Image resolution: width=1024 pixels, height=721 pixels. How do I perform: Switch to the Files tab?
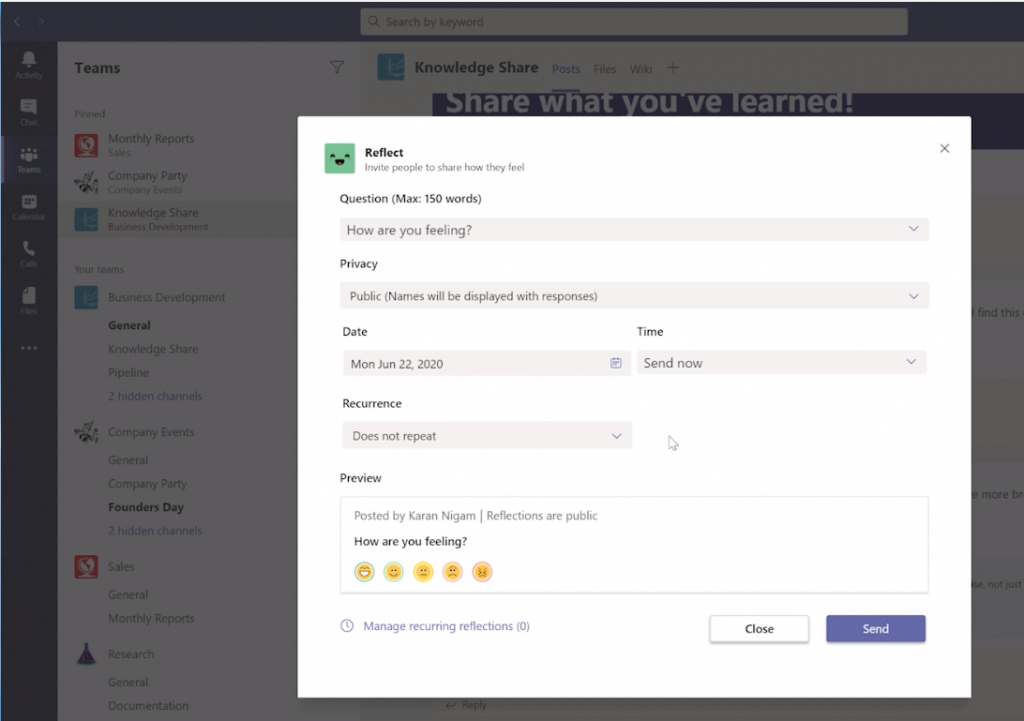pyautogui.click(x=604, y=69)
